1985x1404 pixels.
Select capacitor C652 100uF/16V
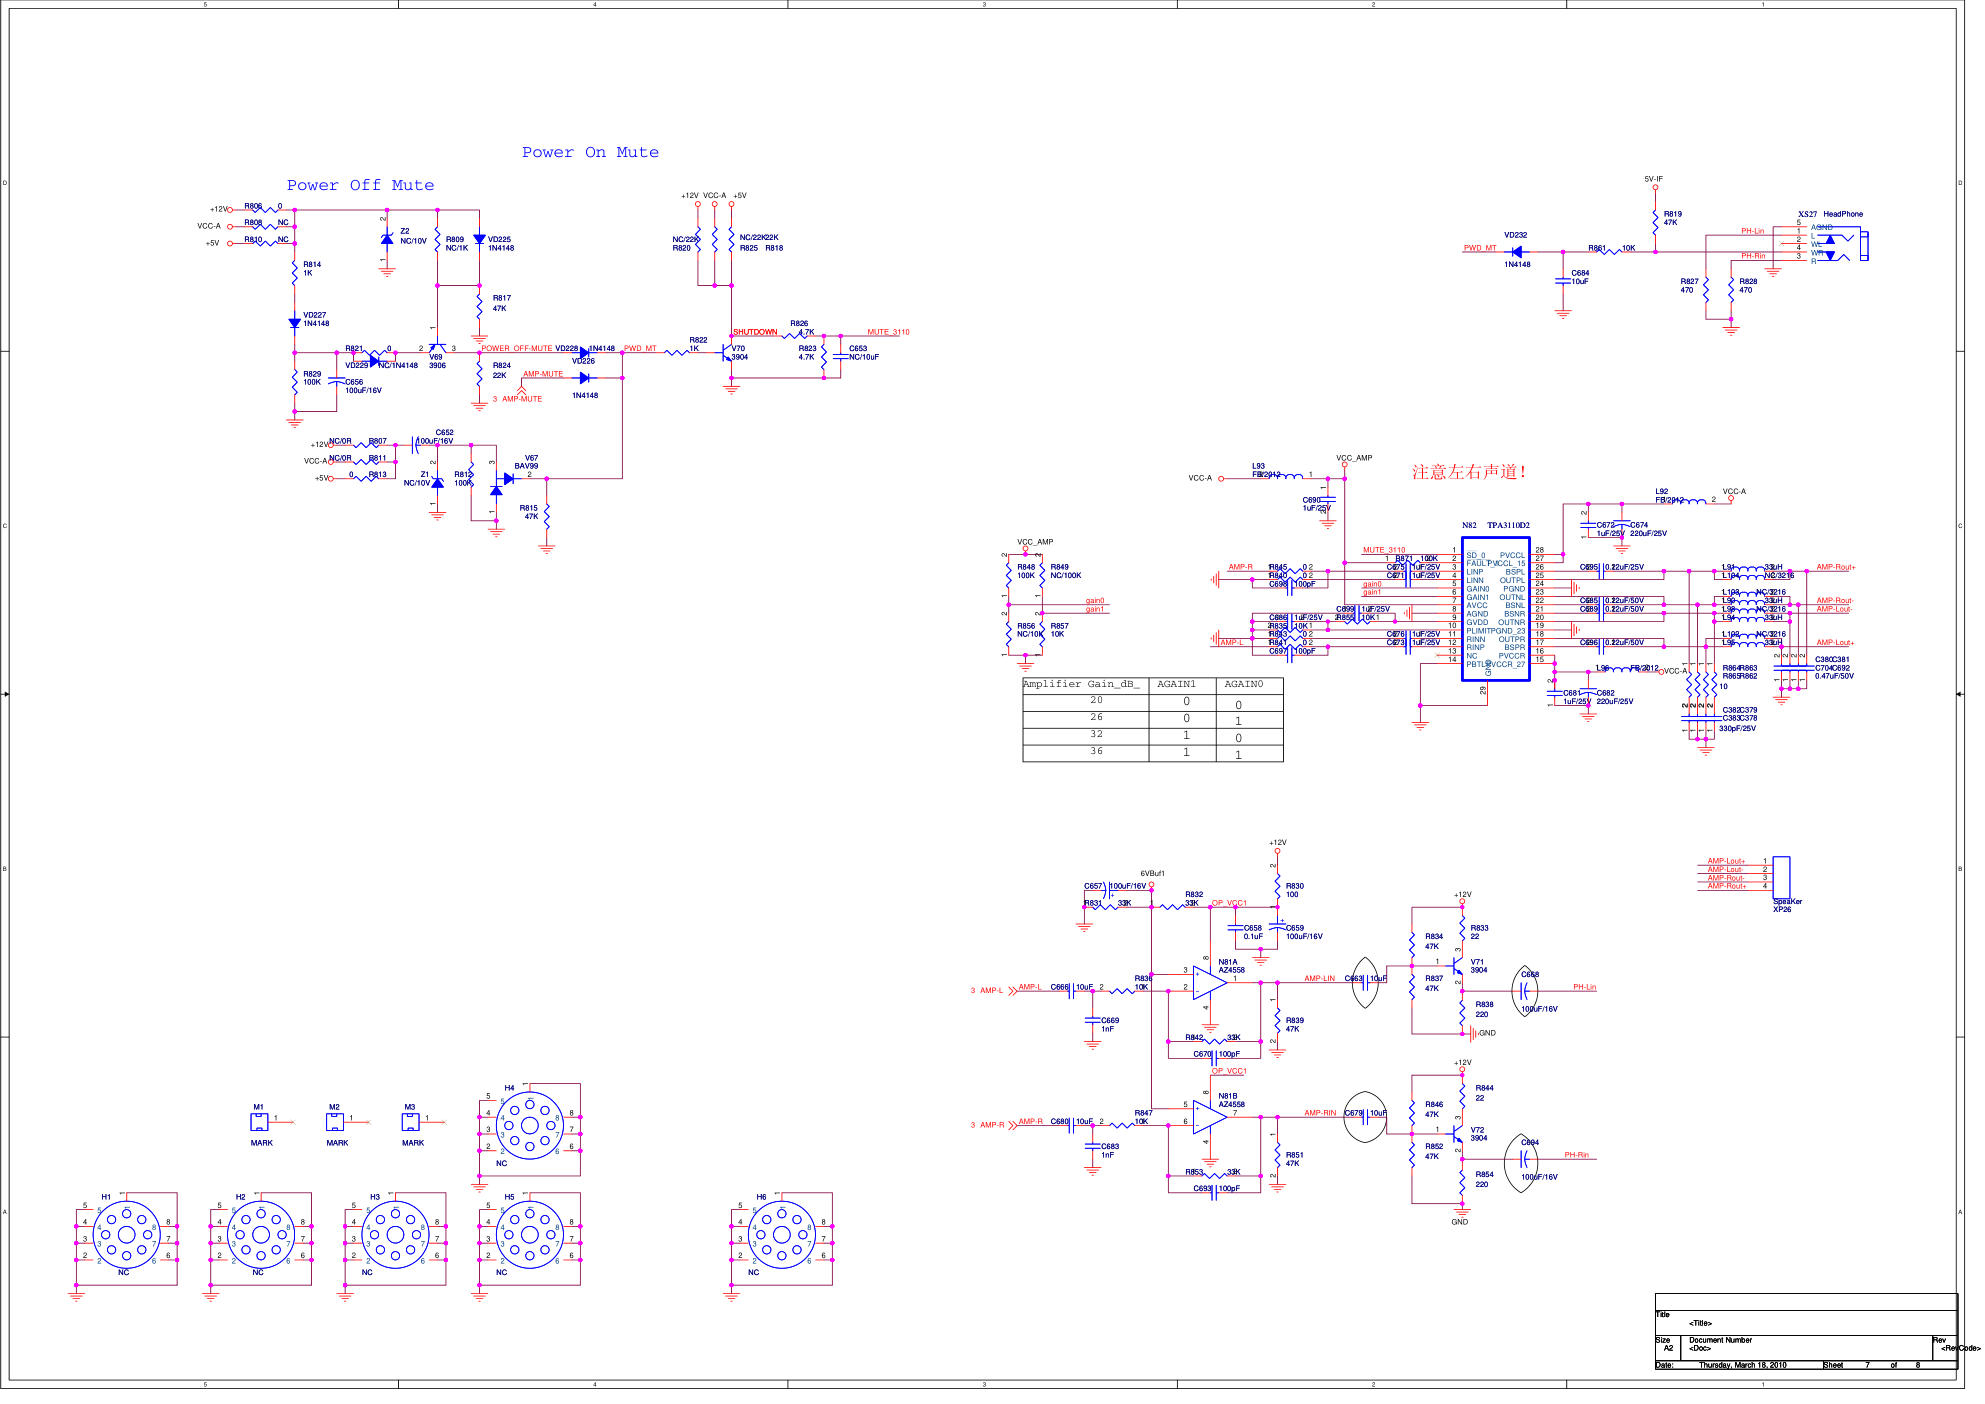coord(414,444)
